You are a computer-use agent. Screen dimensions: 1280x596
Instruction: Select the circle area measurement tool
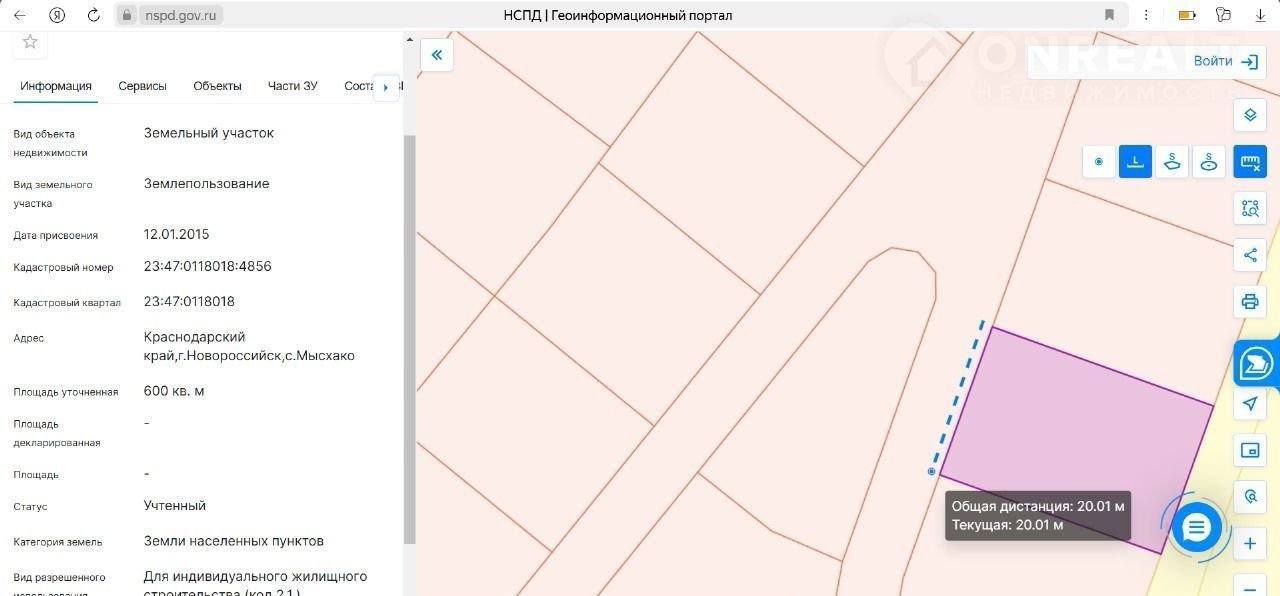pyautogui.click(x=1209, y=161)
